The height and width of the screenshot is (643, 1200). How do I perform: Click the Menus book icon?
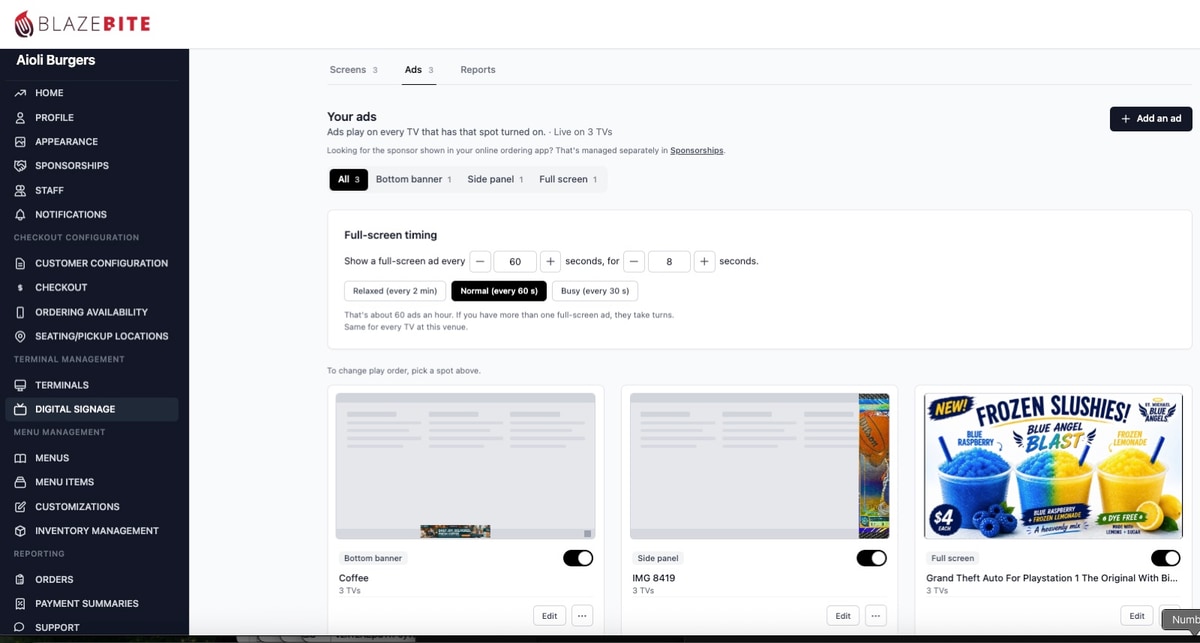point(20,458)
